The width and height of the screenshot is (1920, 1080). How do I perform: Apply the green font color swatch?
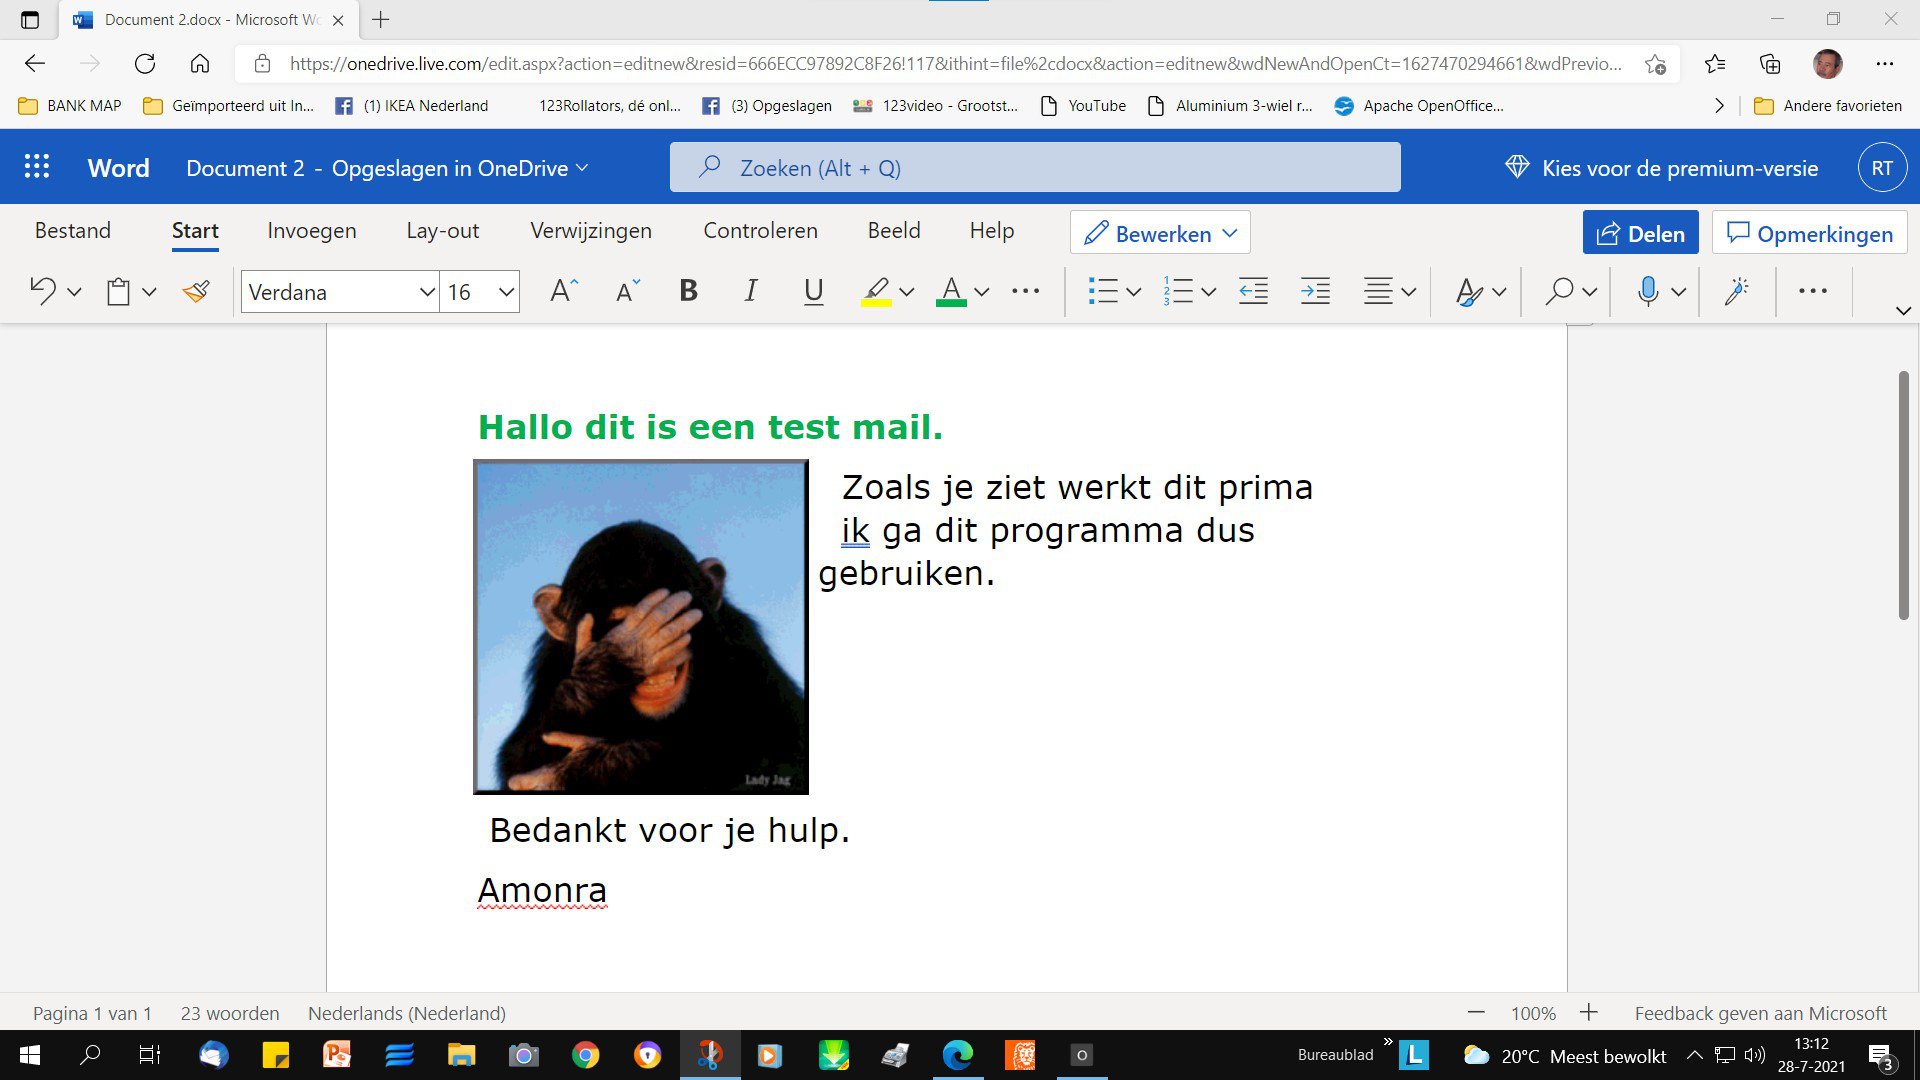[x=951, y=291]
